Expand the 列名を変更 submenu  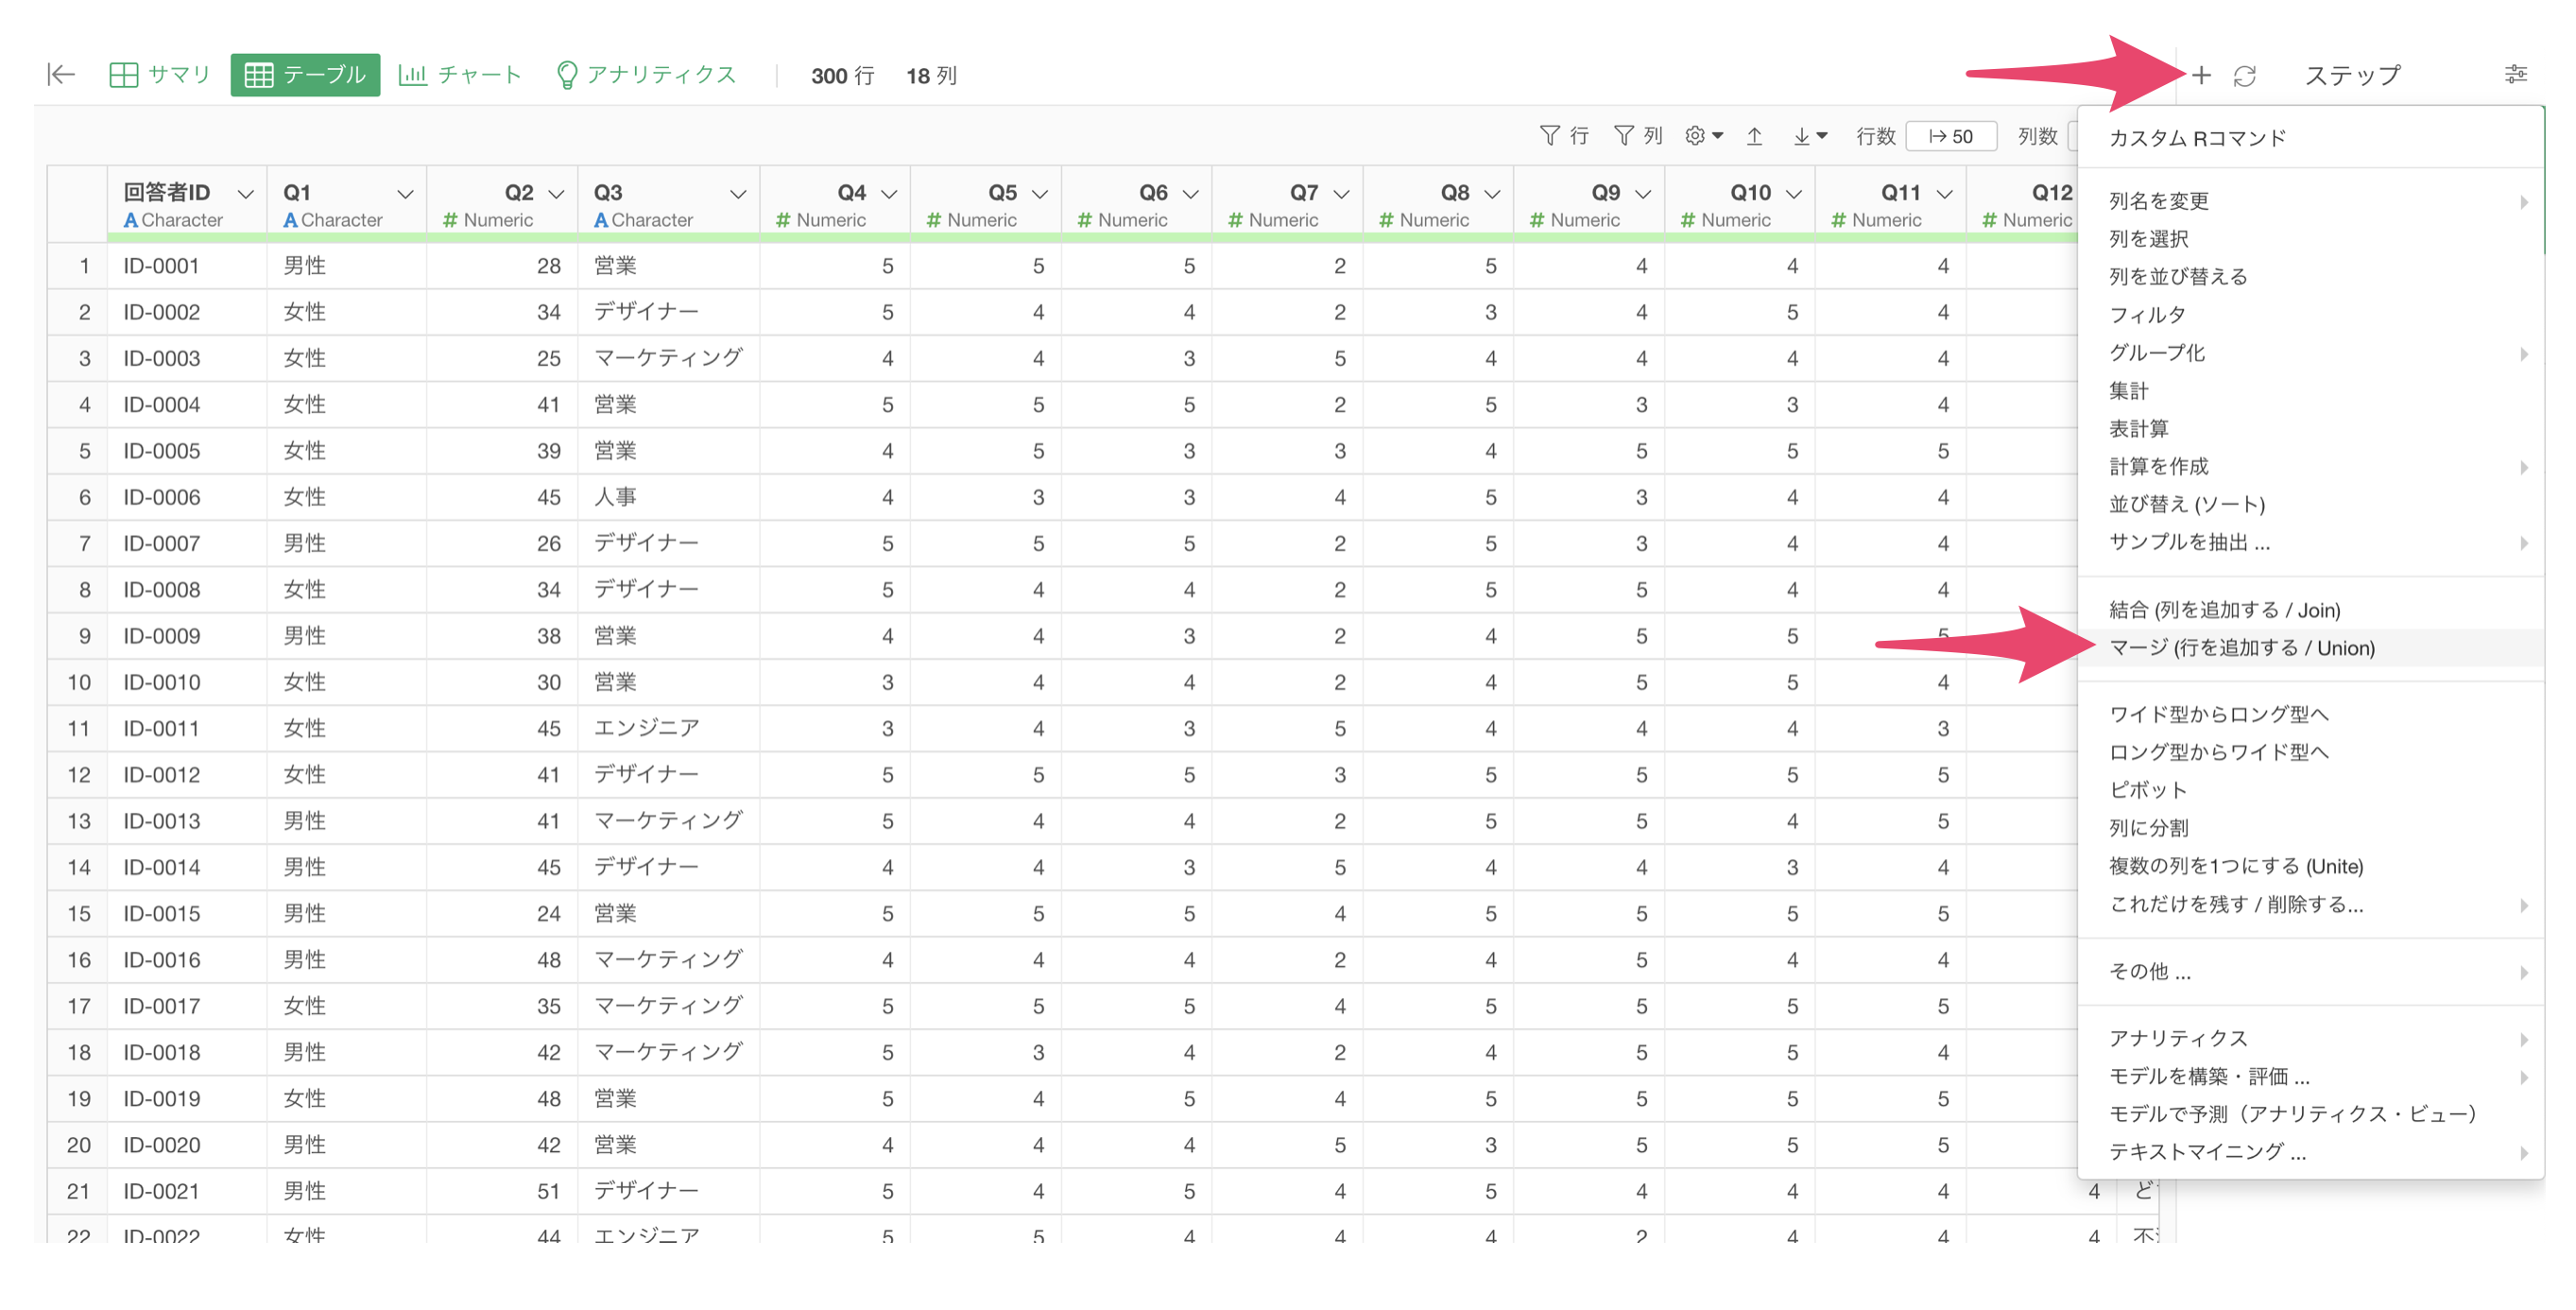coord(2310,201)
